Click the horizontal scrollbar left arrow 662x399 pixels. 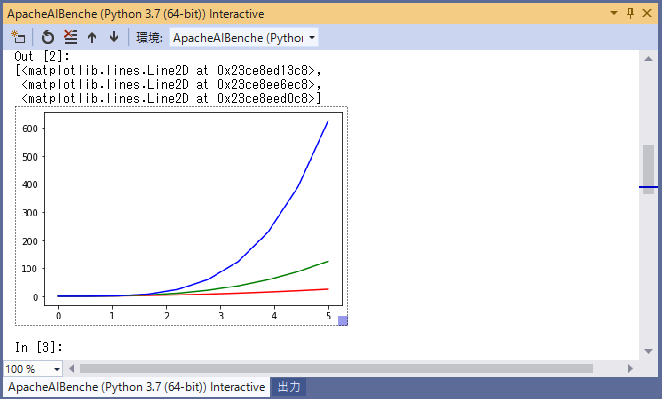[72, 369]
